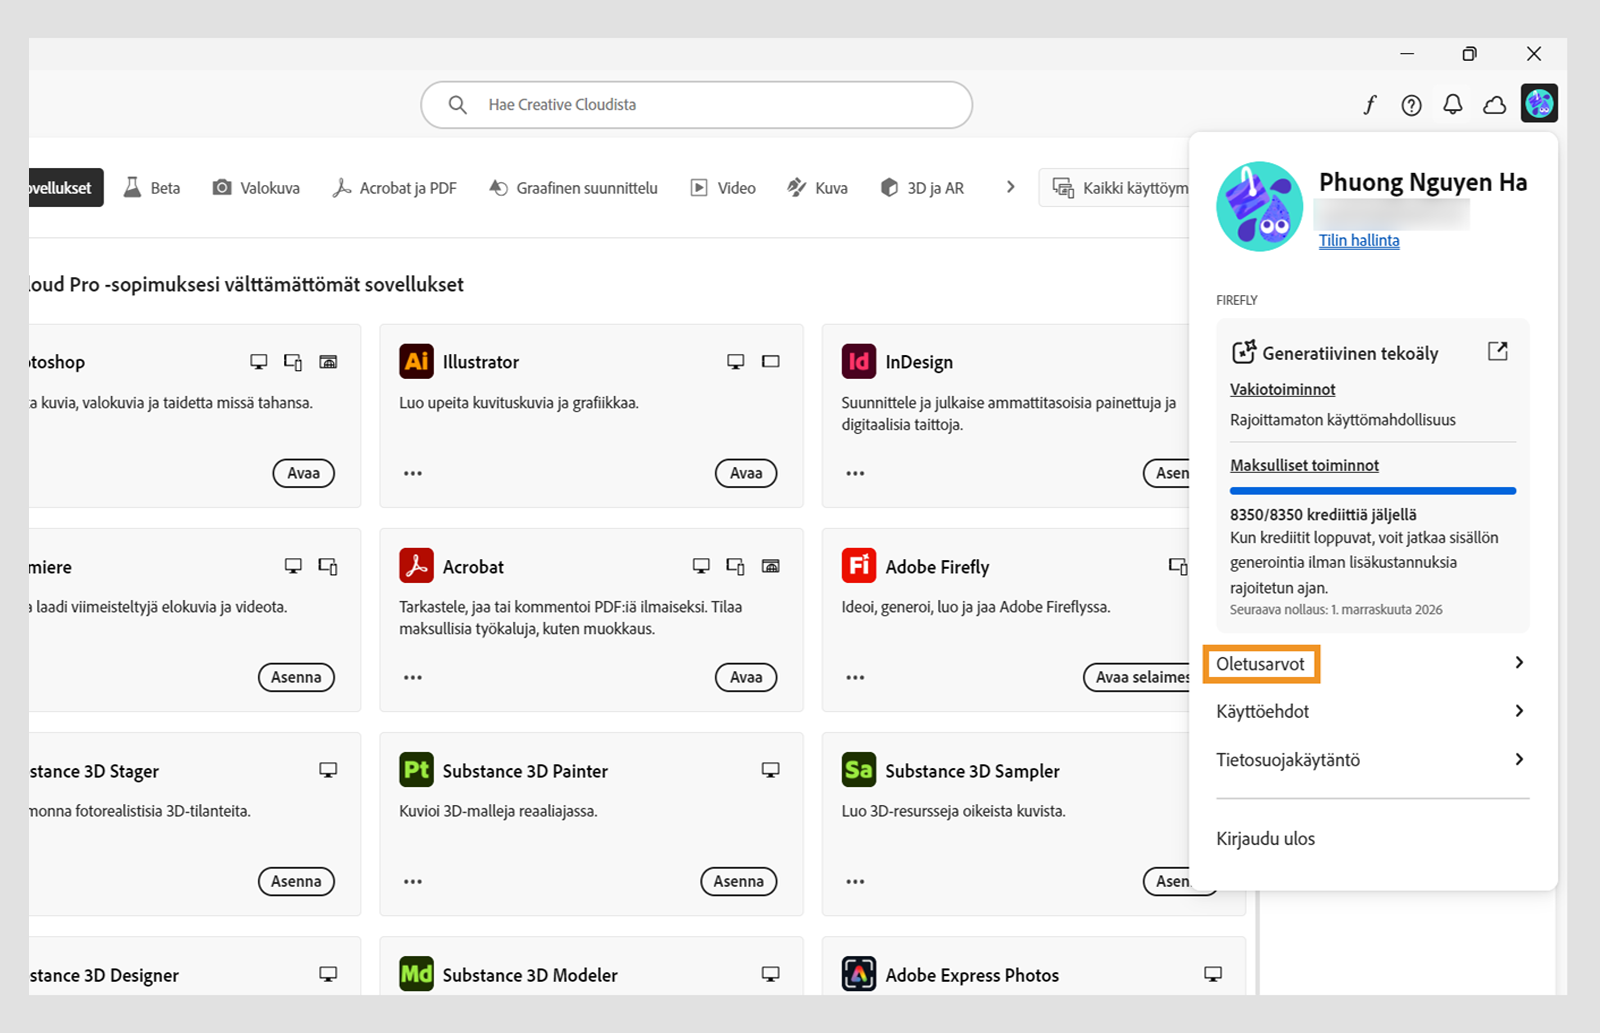The height and width of the screenshot is (1033, 1600).
Task: Open generative AI external link icon
Action: (1497, 351)
